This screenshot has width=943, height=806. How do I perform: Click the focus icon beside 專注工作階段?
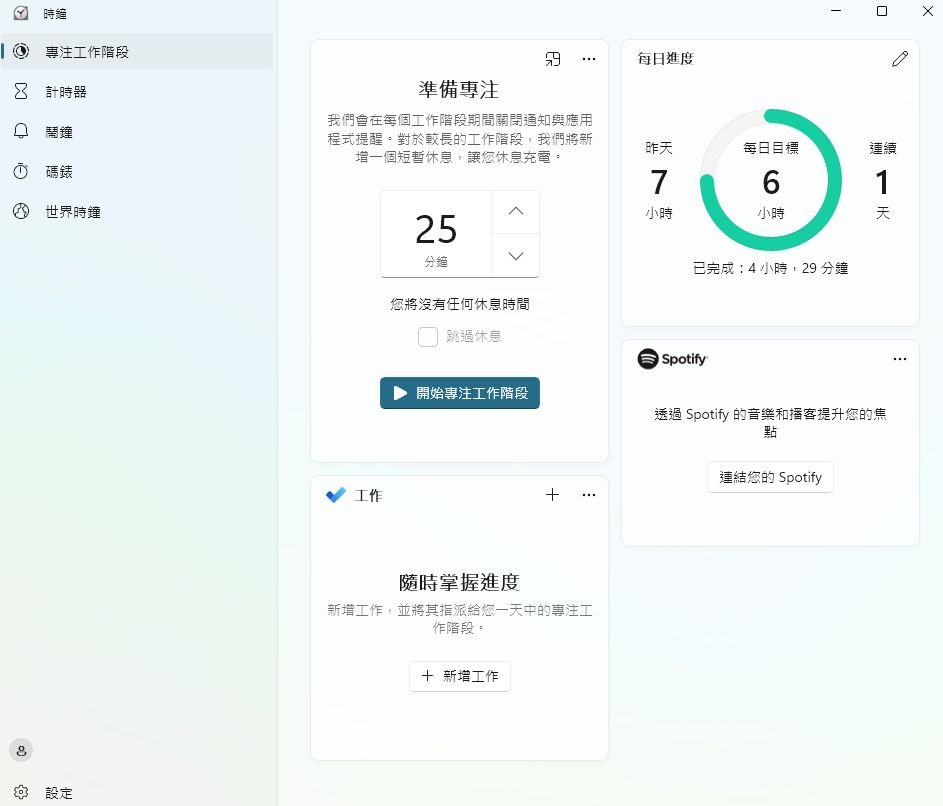pos(21,51)
